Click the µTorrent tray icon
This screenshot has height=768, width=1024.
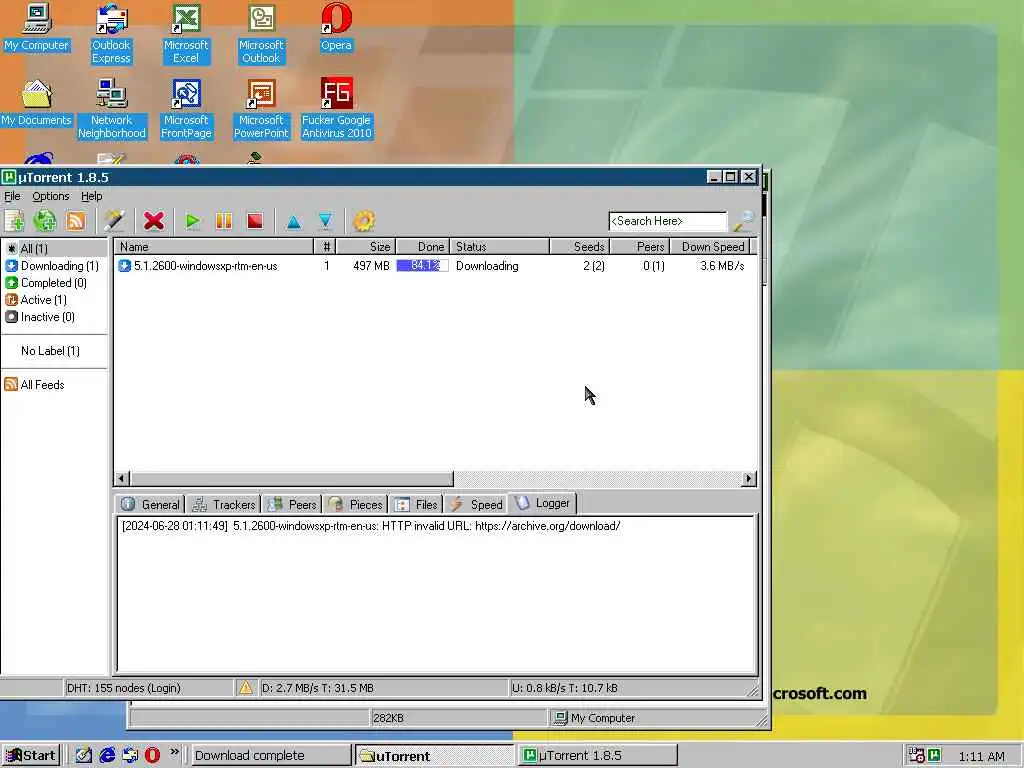tap(935, 756)
